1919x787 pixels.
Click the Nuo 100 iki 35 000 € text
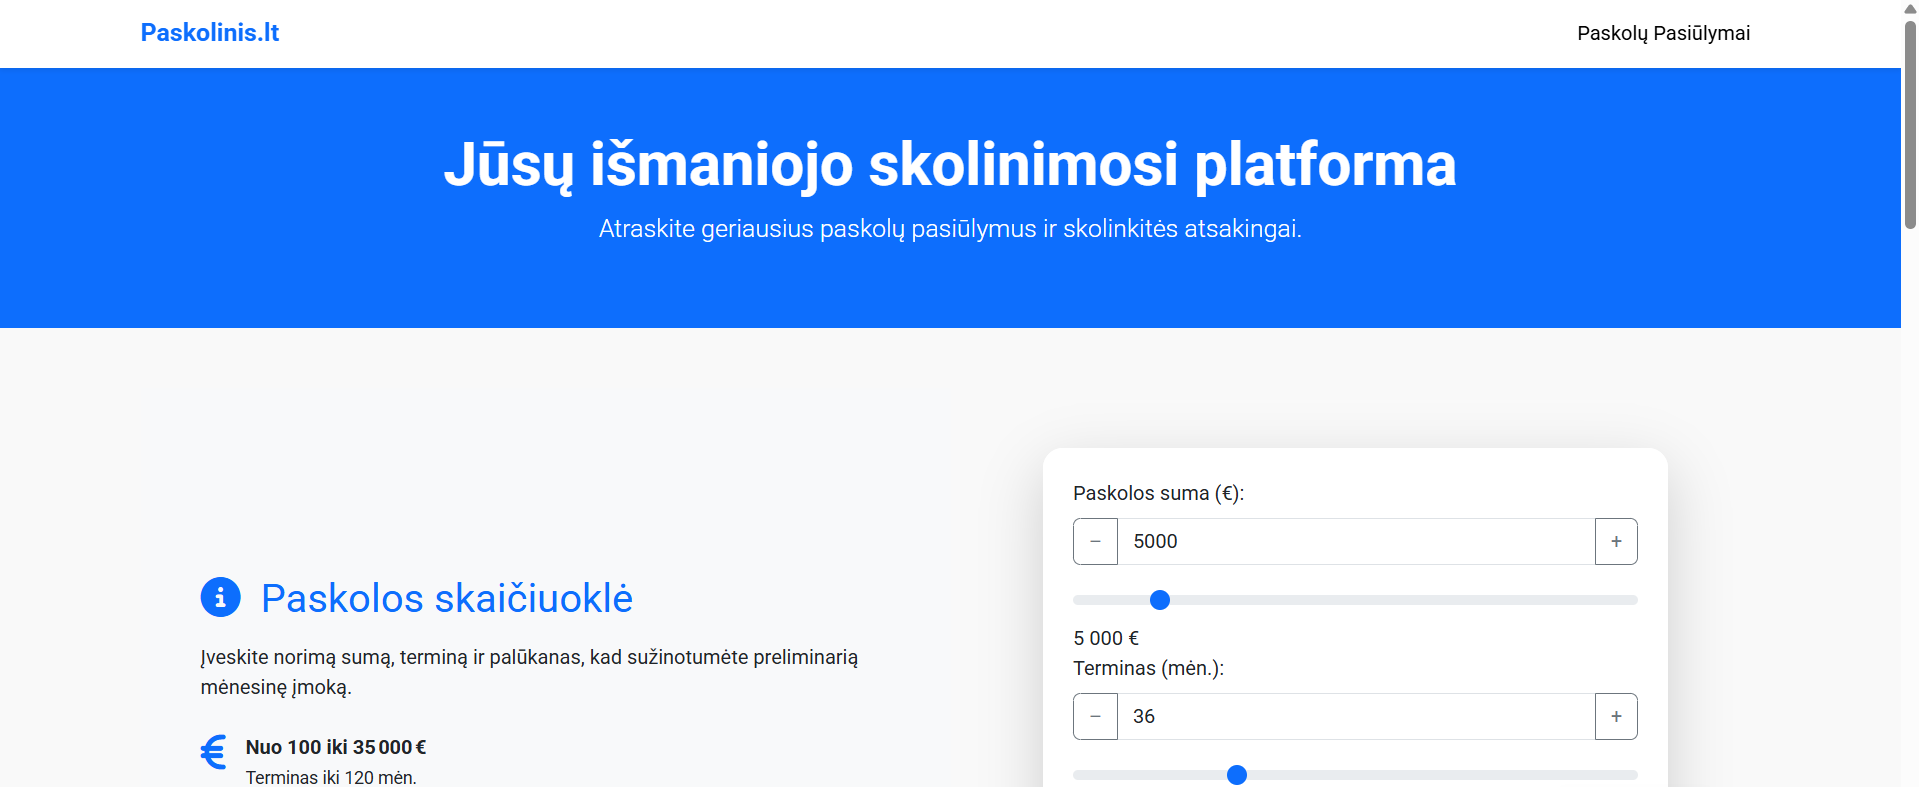[x=336, y=747]
